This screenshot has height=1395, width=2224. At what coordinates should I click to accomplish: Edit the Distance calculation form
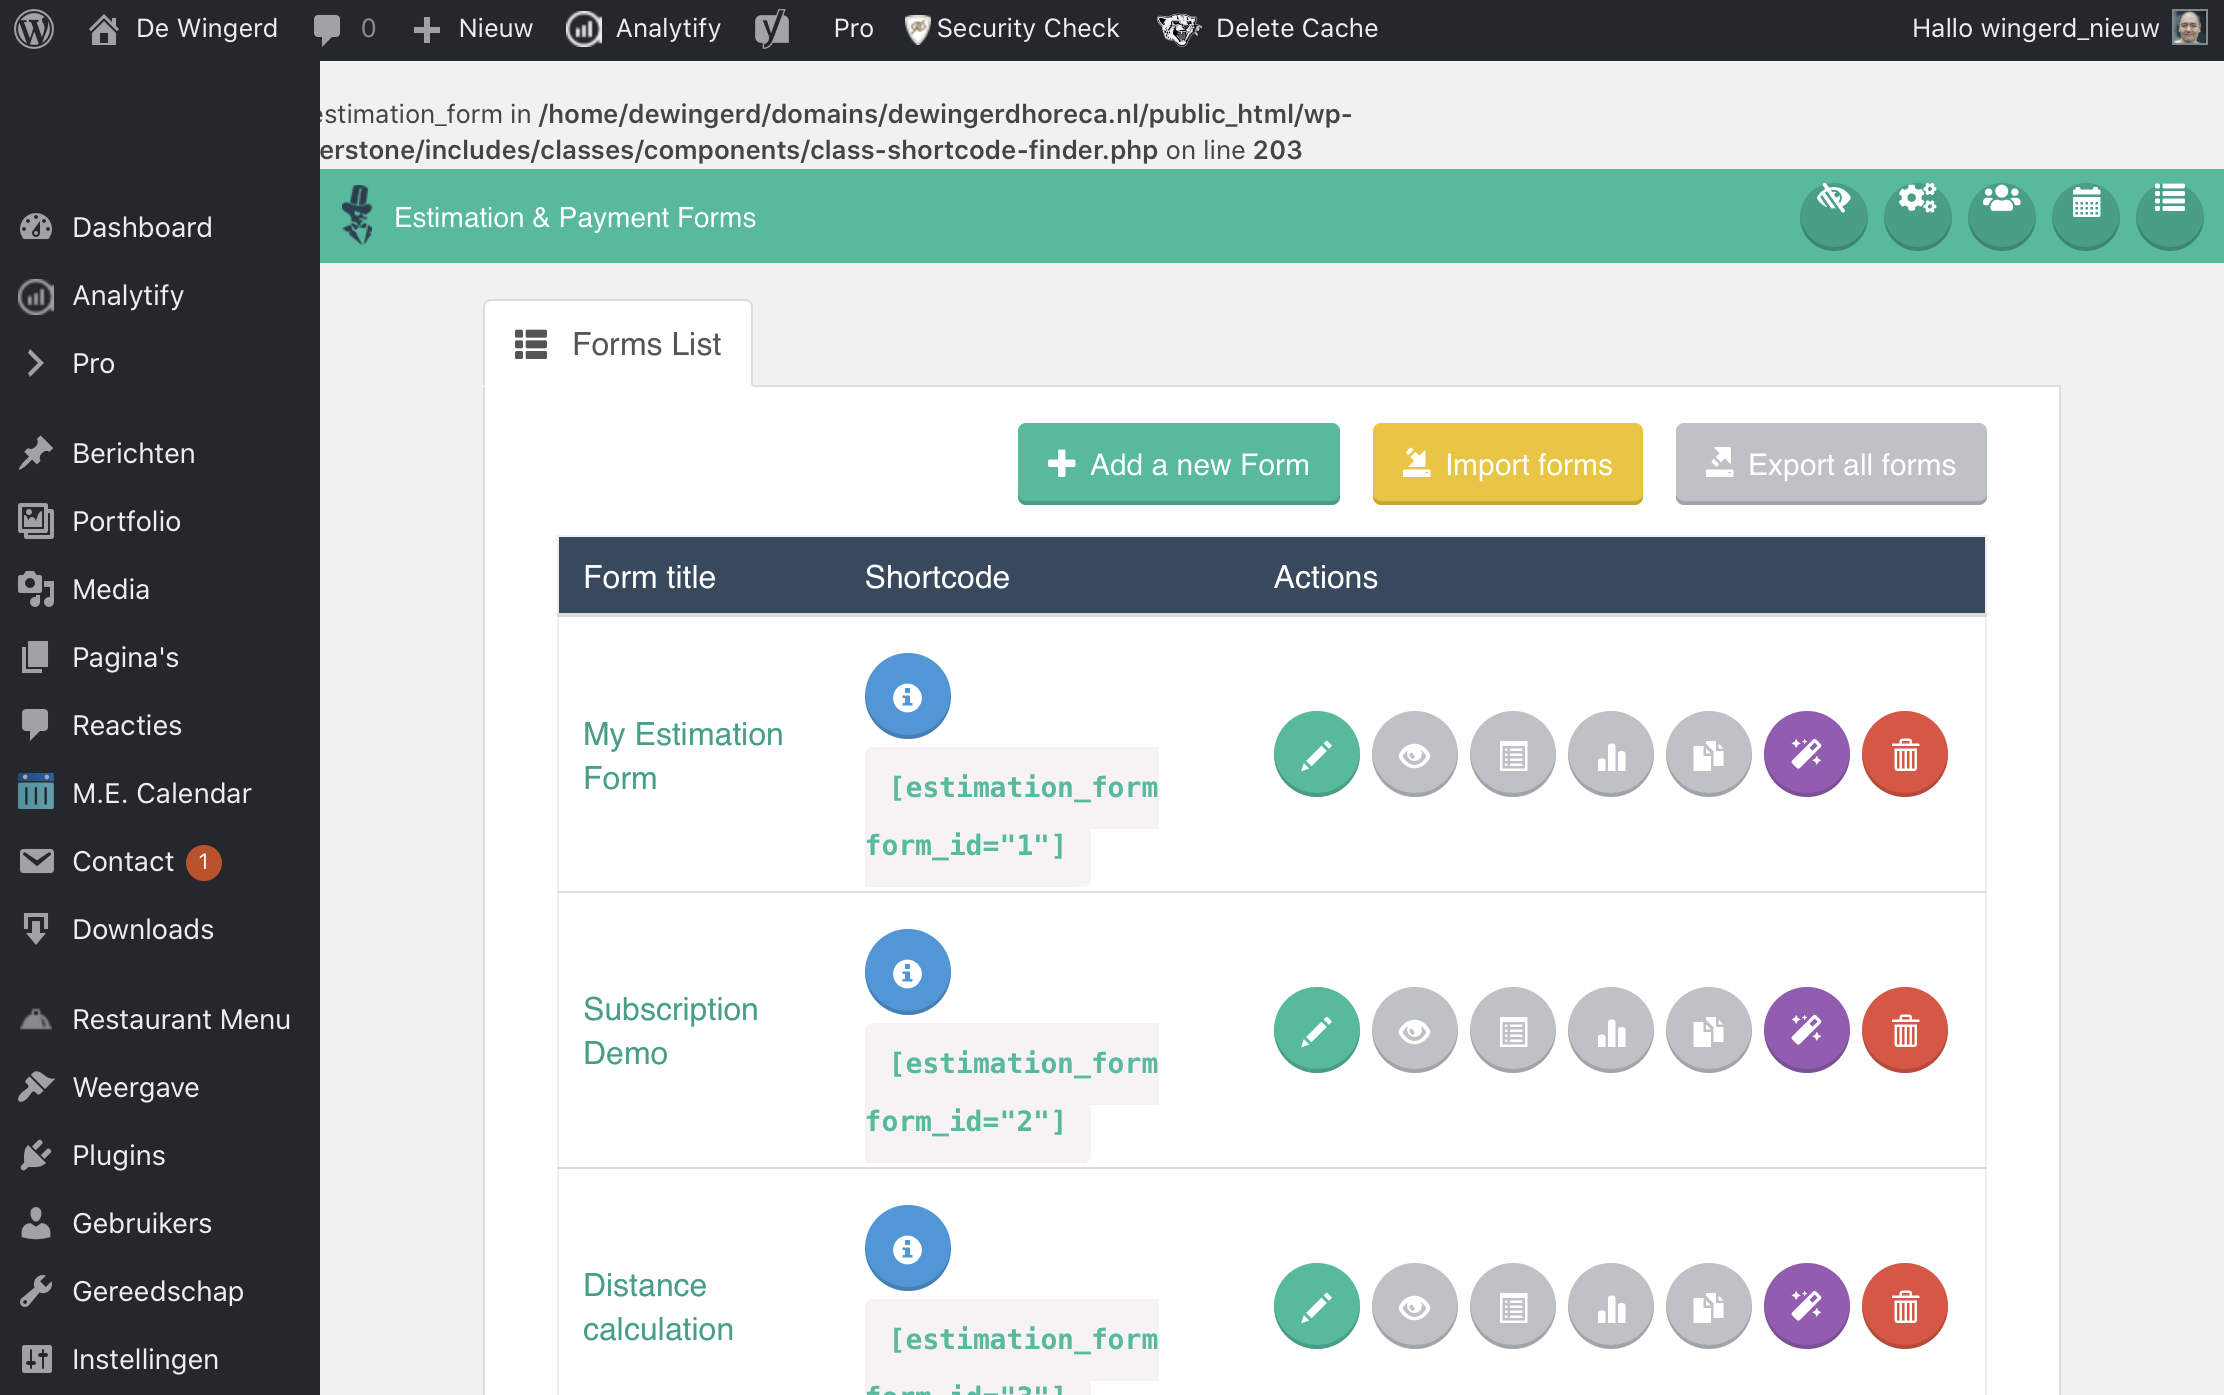click(x=1316, y=1306)
